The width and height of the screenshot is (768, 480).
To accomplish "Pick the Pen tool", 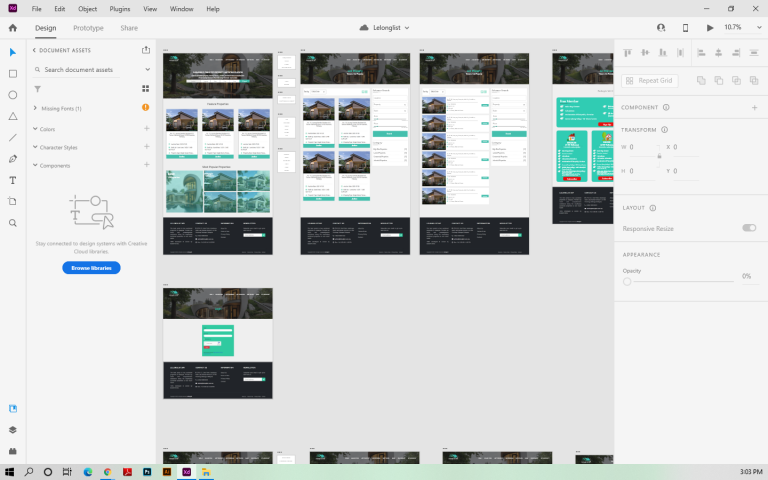I will tap(13, 159).
